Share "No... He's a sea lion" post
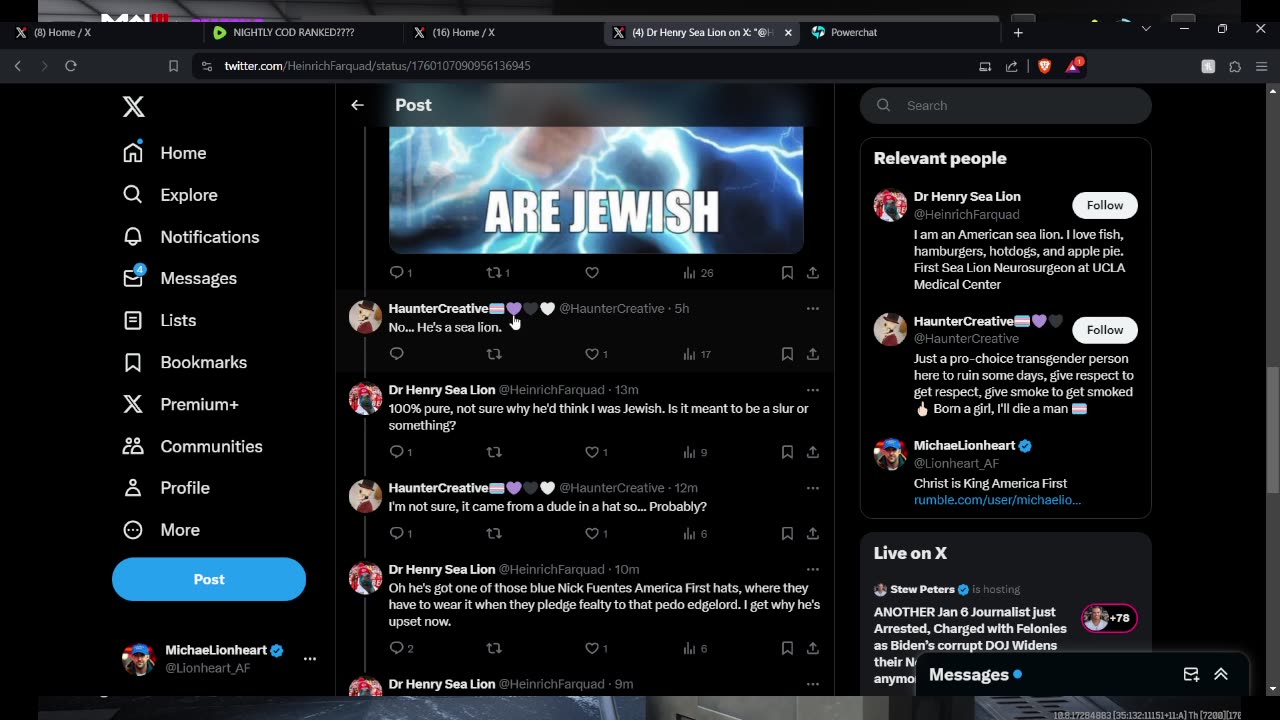 pos(813,354)
